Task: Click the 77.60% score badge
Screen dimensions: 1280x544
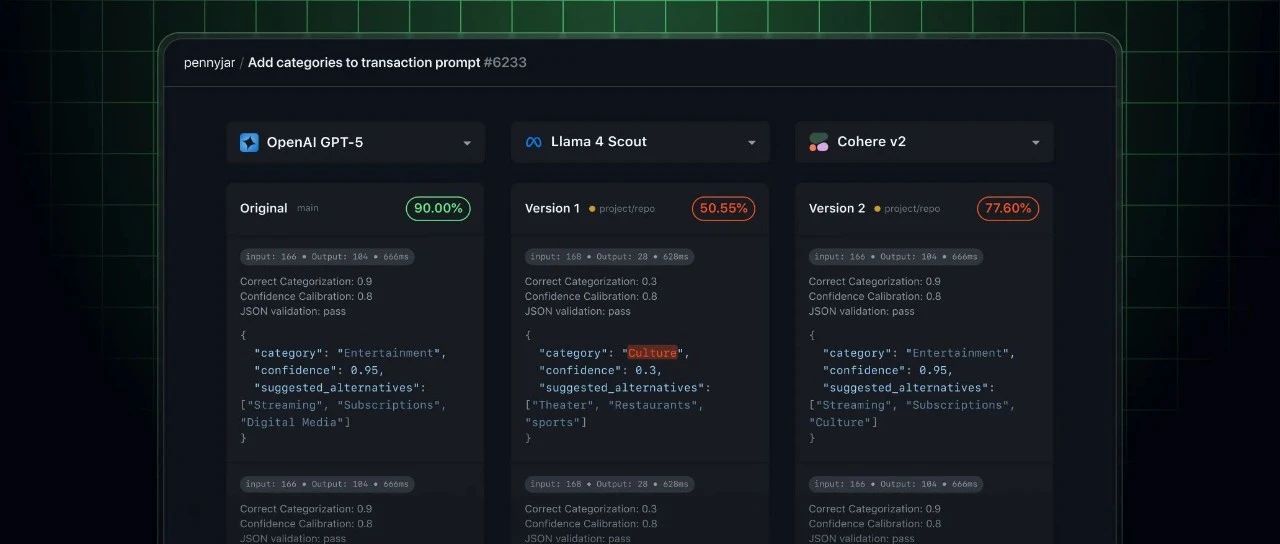Action: (1008, 208)
